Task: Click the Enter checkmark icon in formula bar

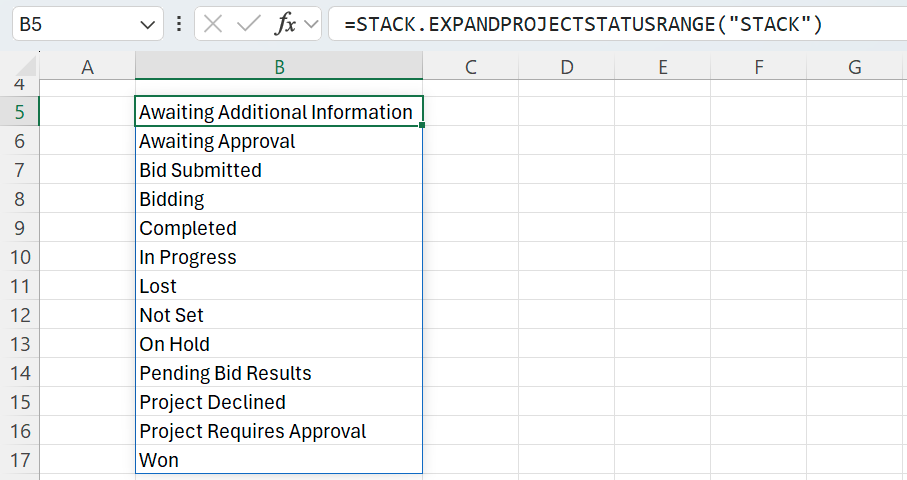Action: point(247,24)
